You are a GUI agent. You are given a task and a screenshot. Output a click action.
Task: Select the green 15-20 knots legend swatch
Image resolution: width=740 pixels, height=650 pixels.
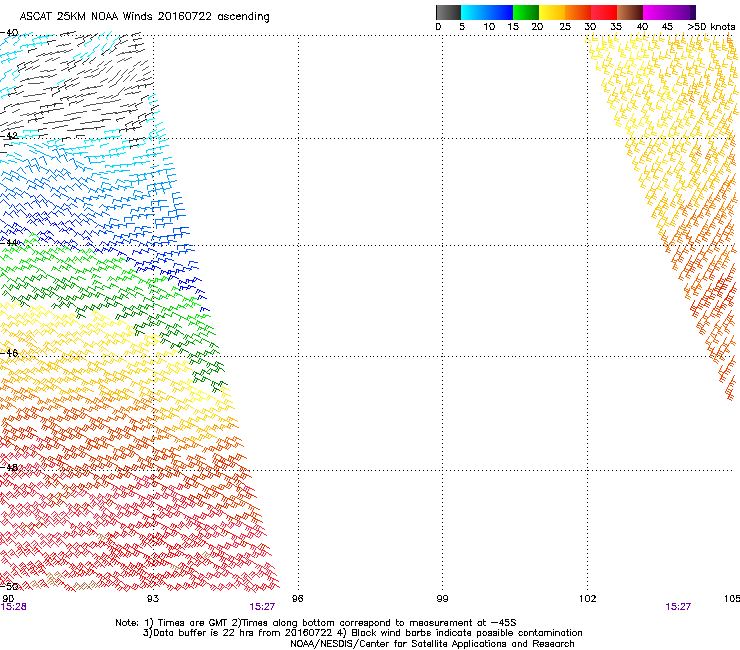[526, 12]
